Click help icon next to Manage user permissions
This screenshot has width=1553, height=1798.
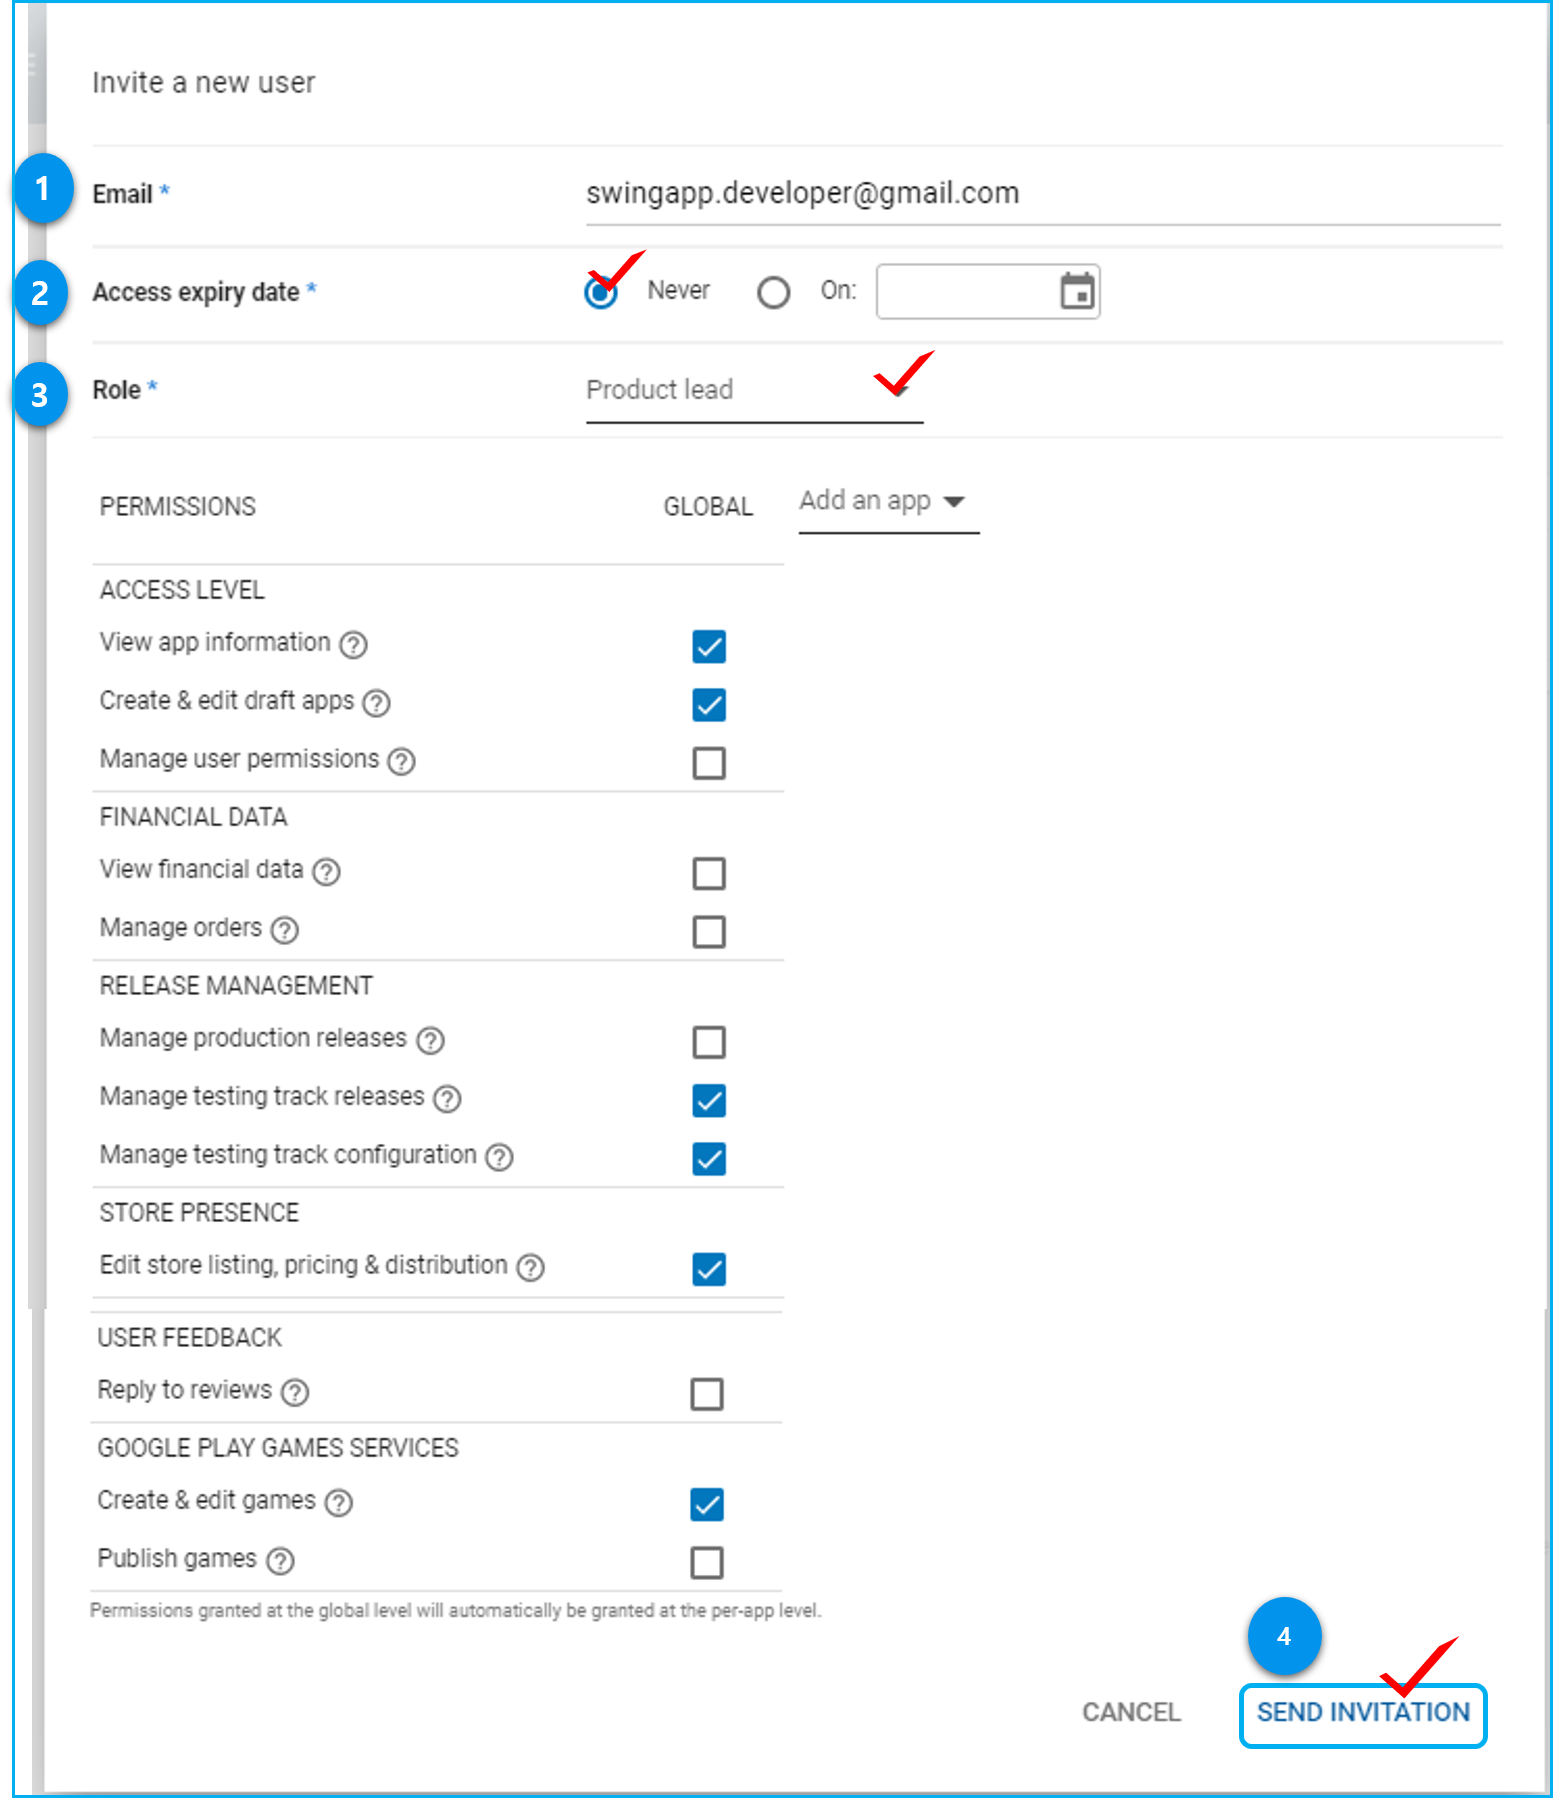coord(401,762)
